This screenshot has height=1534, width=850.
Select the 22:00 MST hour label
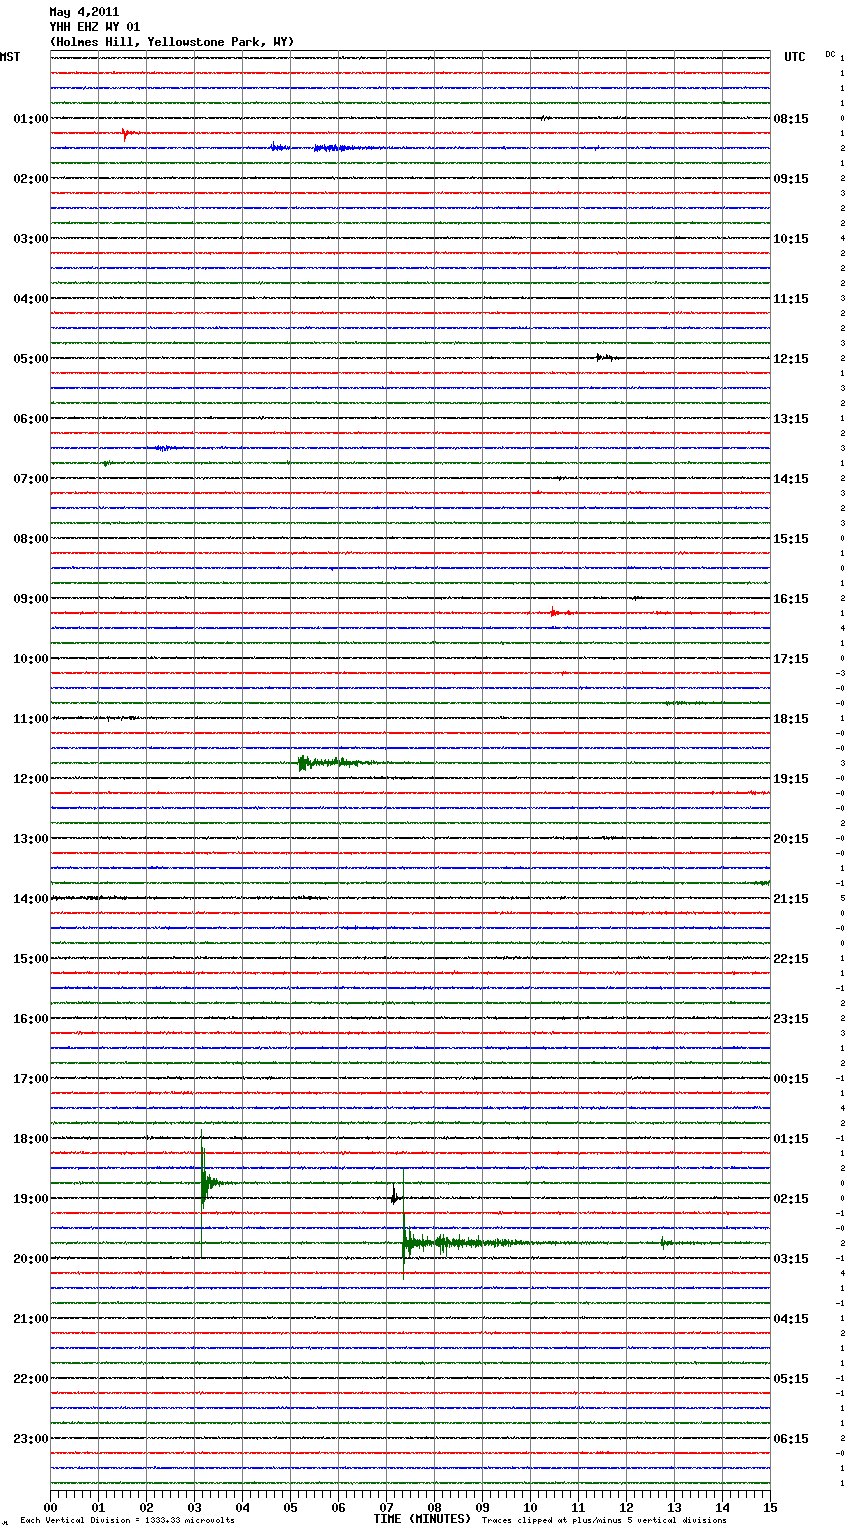click(x=31, y=1379)
